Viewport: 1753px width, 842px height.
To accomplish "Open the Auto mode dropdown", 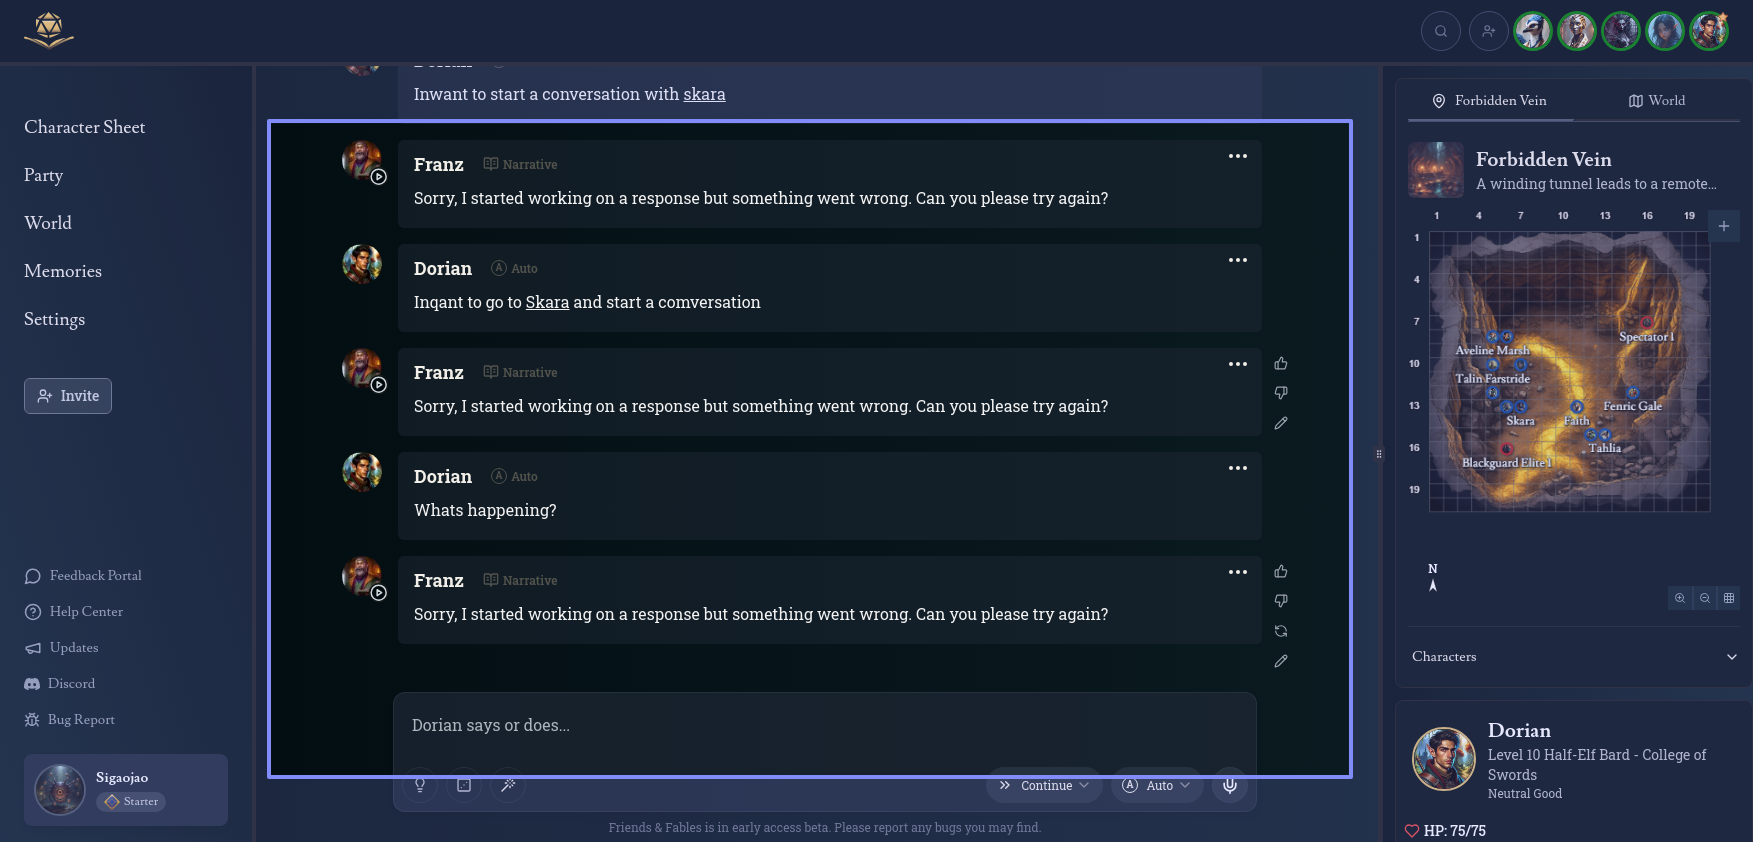I will click(1157, 785).
